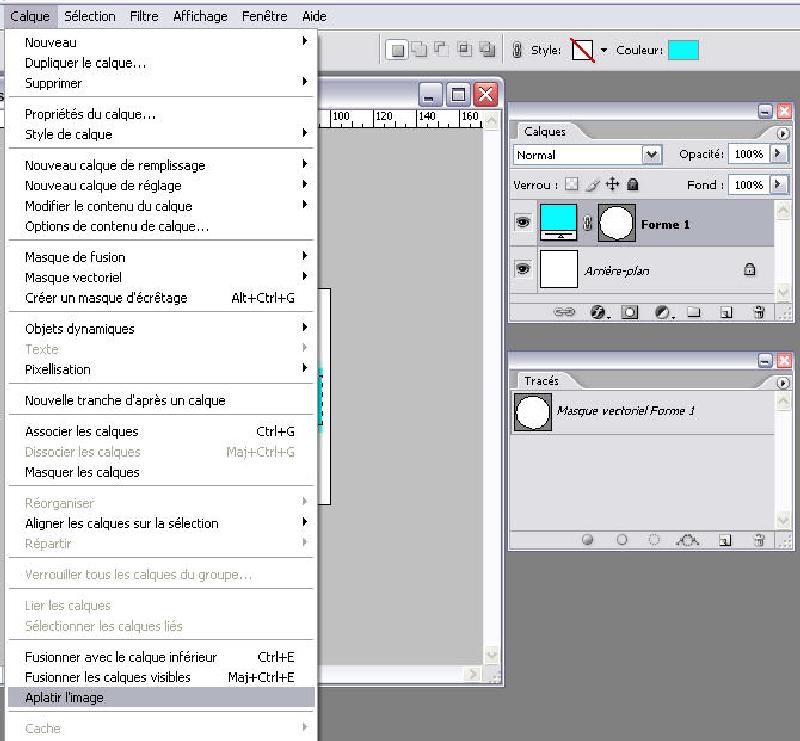Open the Tracés panel options menu
This screenshot has height=741, width=800.
(x=783, y=383)
